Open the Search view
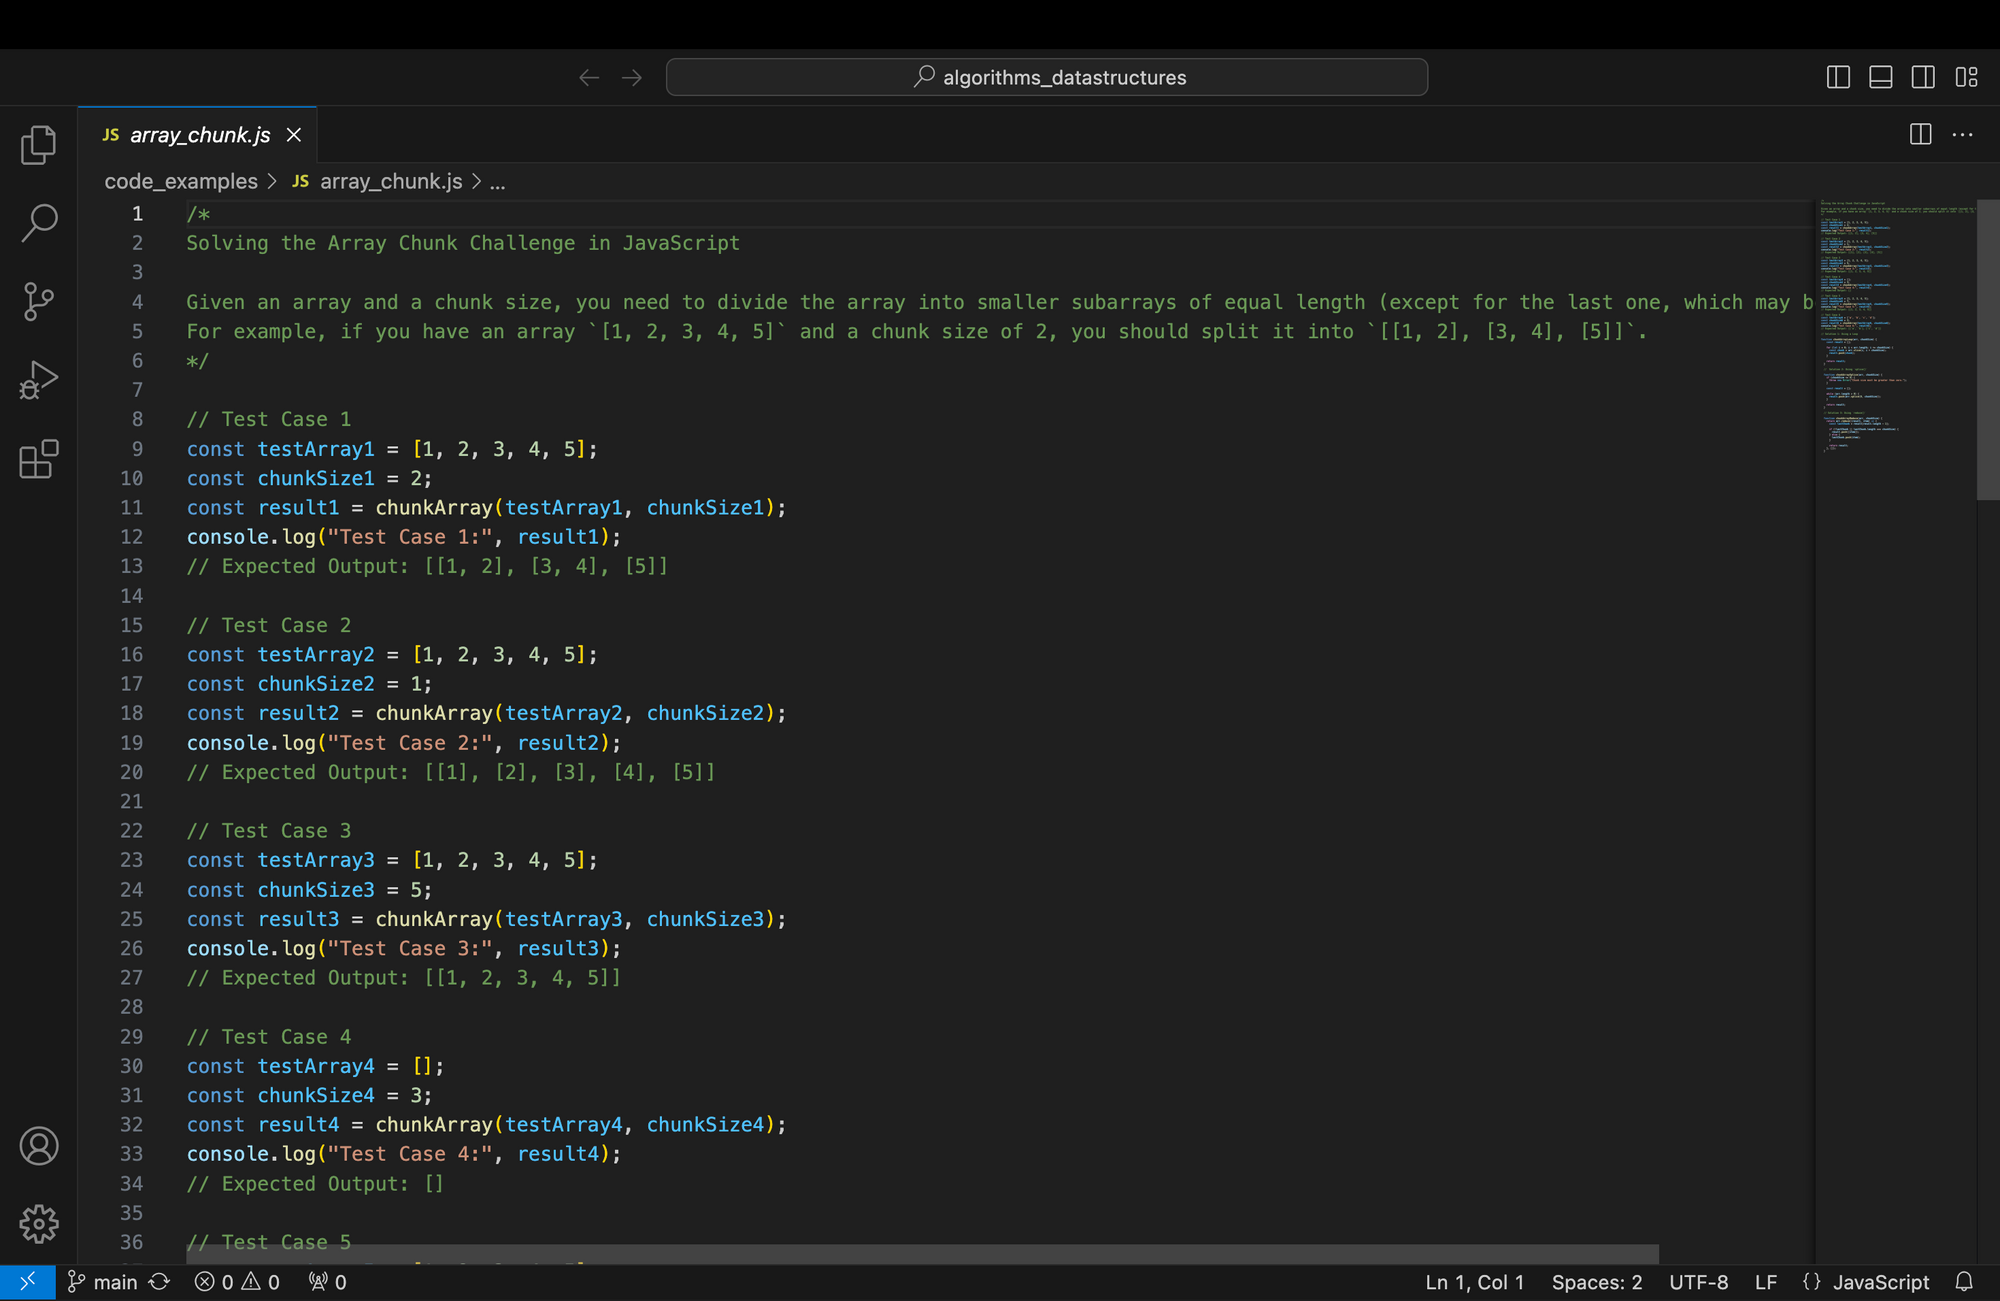Viewport: 2000px width, 1301px height. (x=38, y=222)
